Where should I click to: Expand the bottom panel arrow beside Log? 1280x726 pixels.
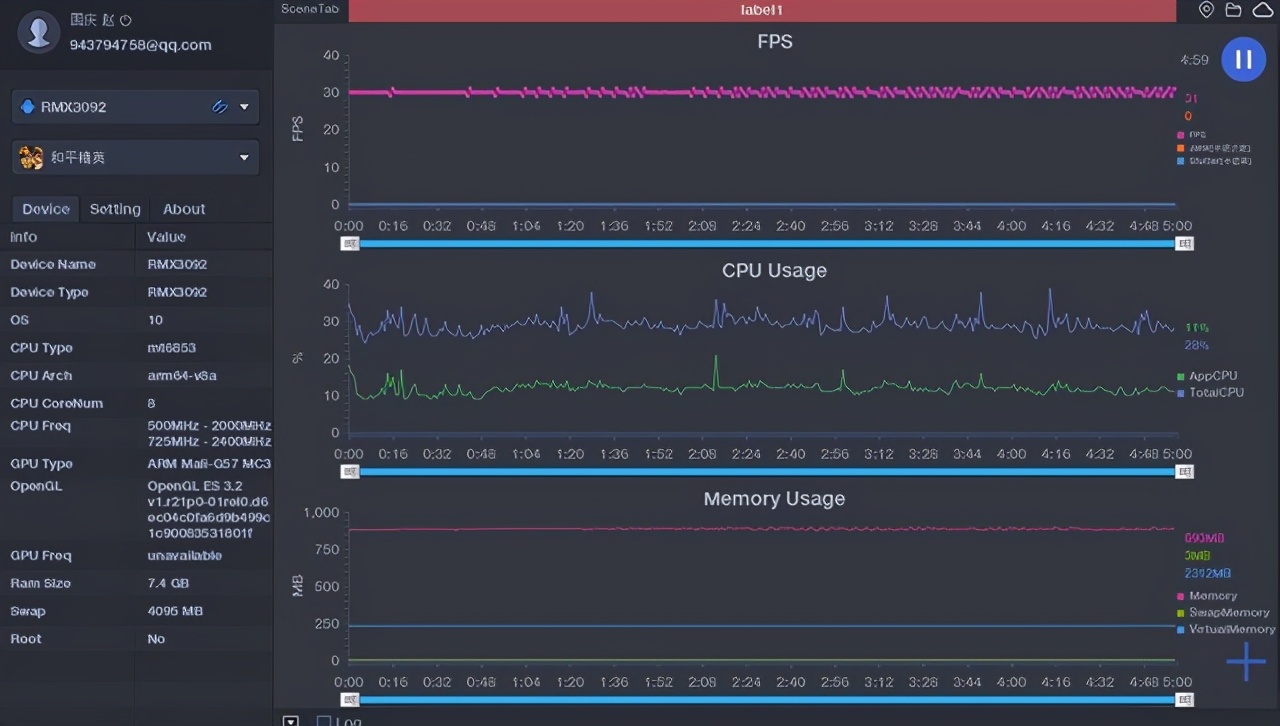(x=290, y=721)
